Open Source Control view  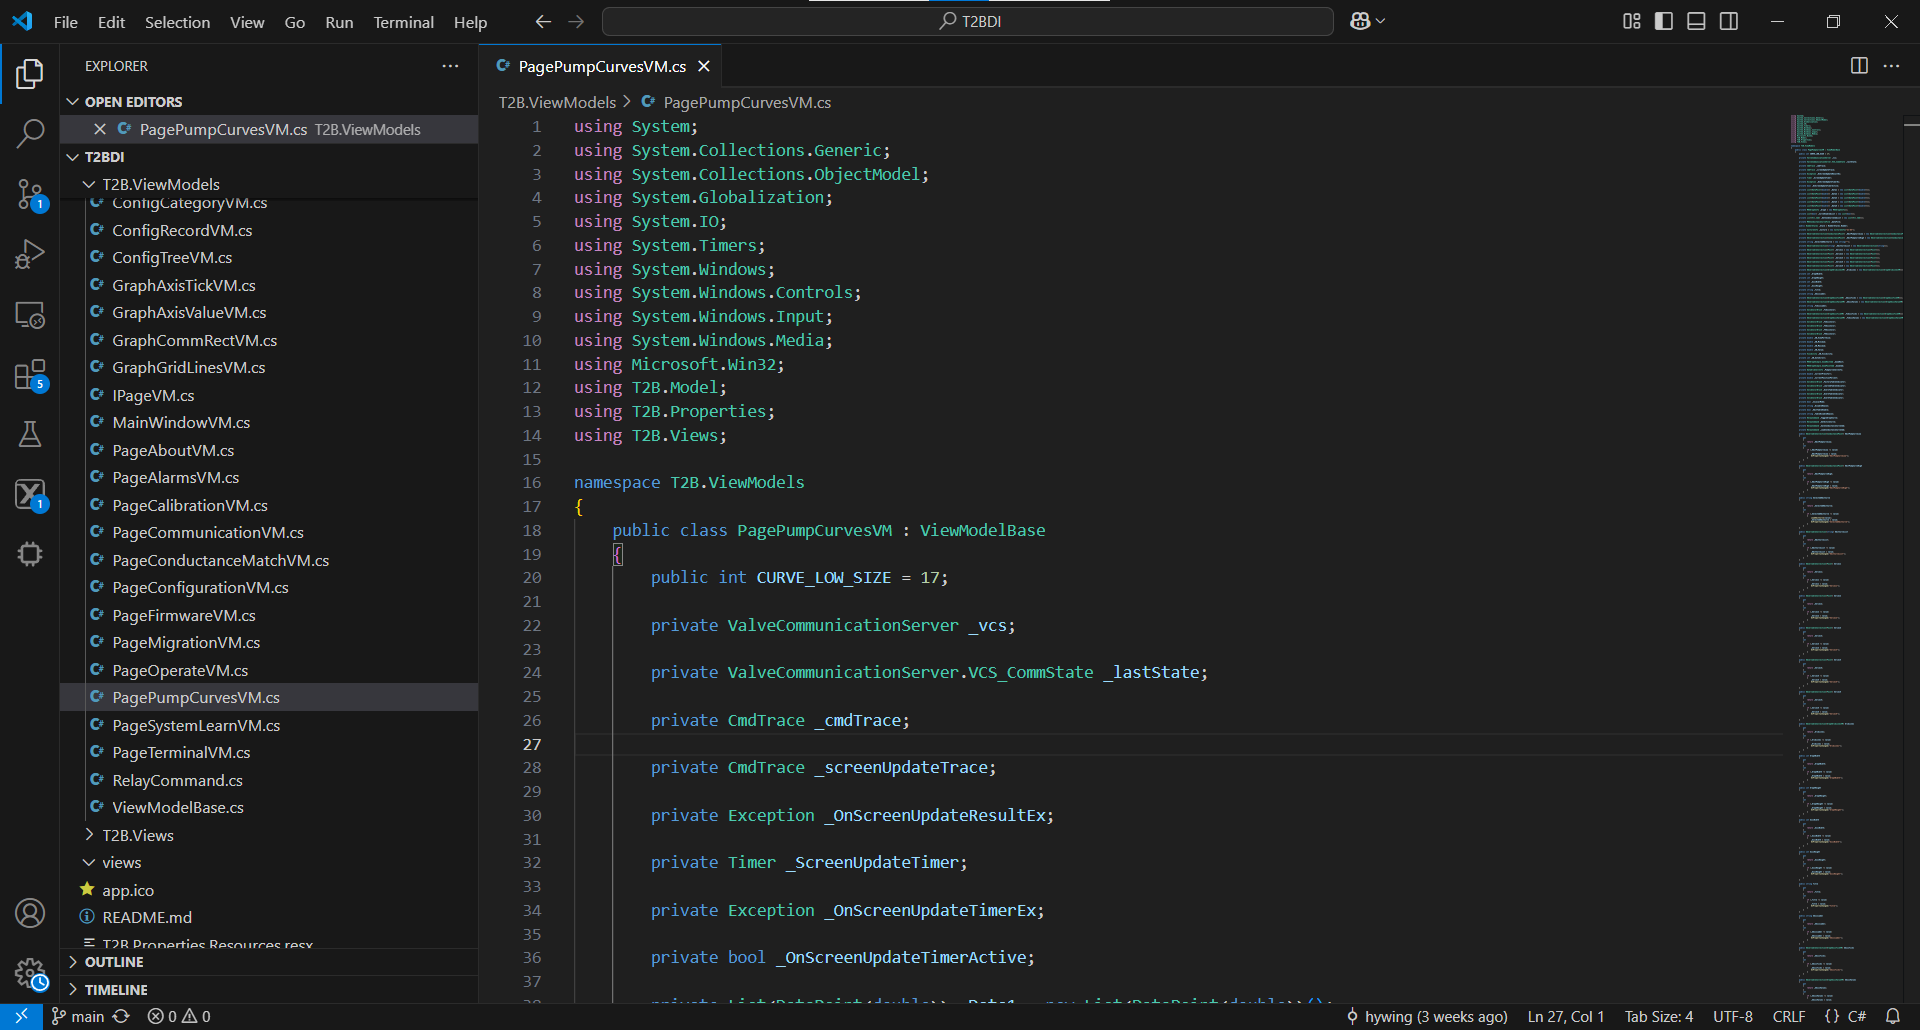[x=30, y=194]
